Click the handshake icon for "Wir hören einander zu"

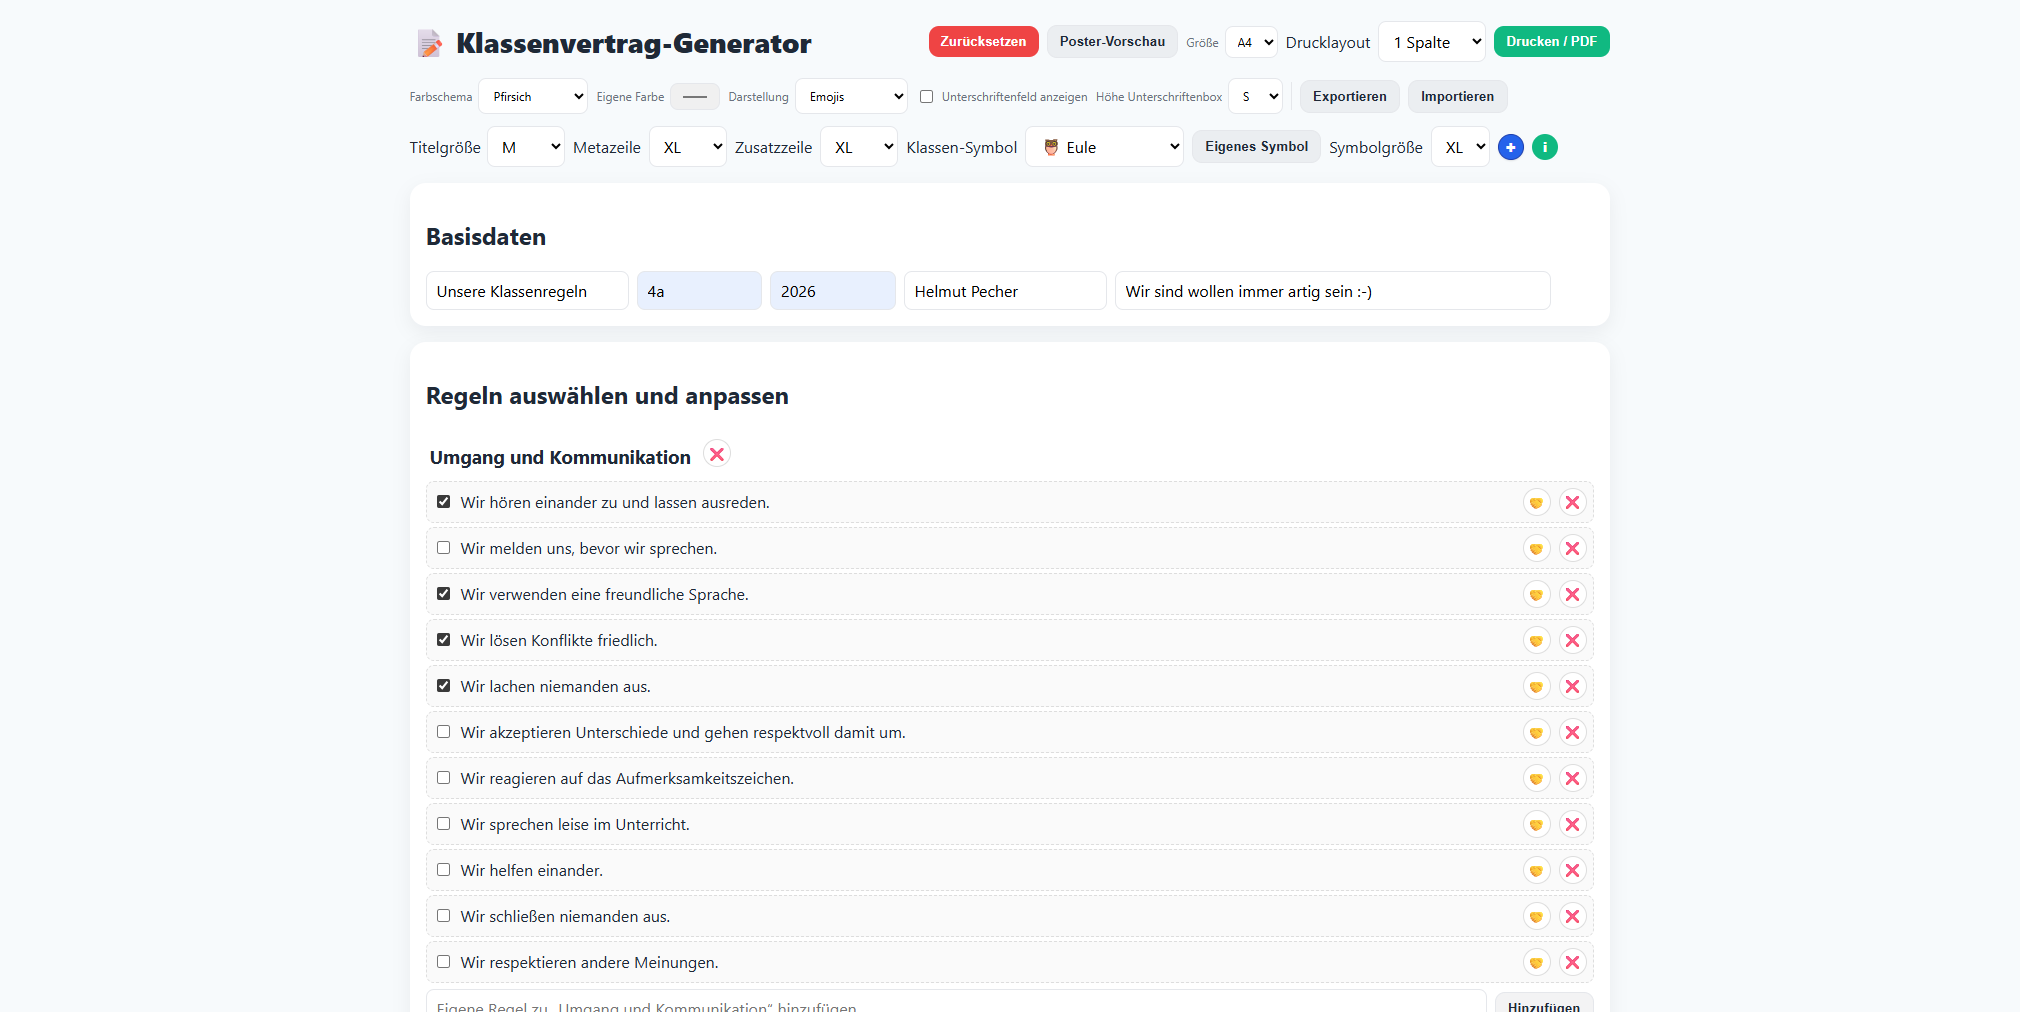[1536, 502]
